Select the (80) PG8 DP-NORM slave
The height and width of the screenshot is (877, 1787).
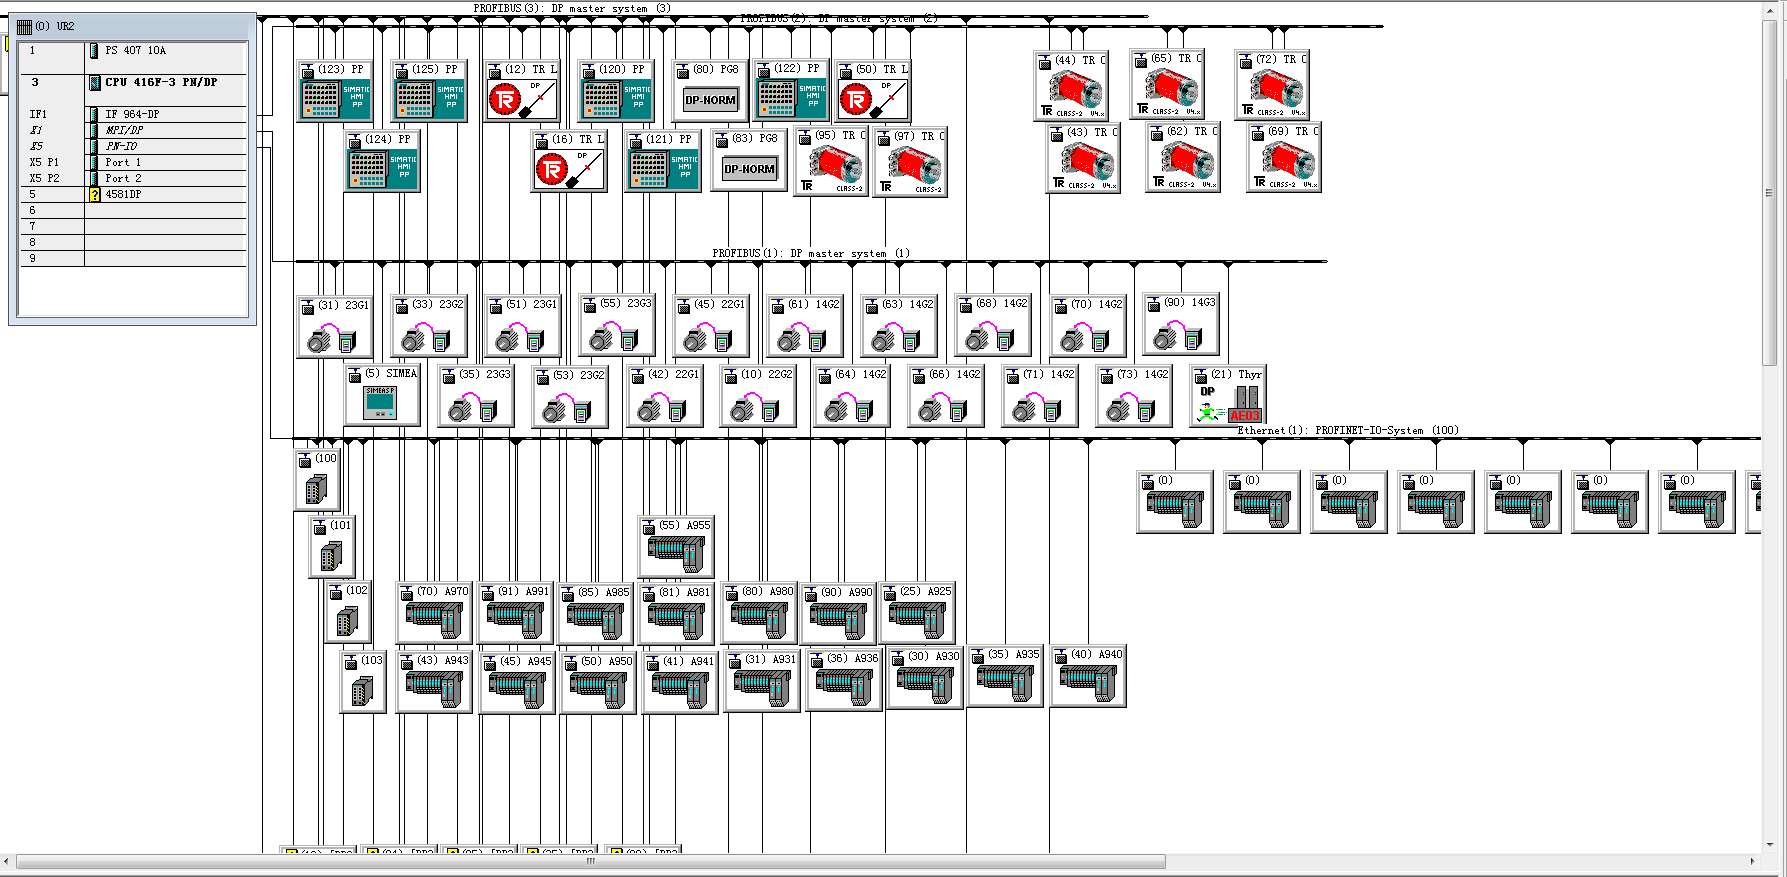(x=710, y=98)
